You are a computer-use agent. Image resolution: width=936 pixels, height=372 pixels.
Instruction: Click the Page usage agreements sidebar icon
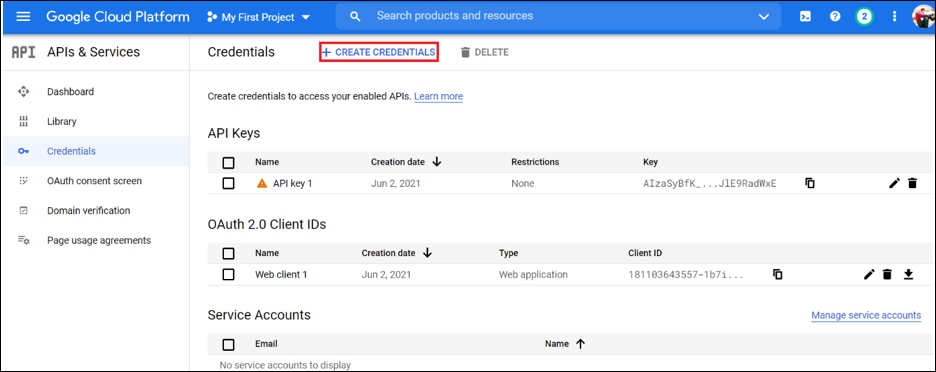23,240
